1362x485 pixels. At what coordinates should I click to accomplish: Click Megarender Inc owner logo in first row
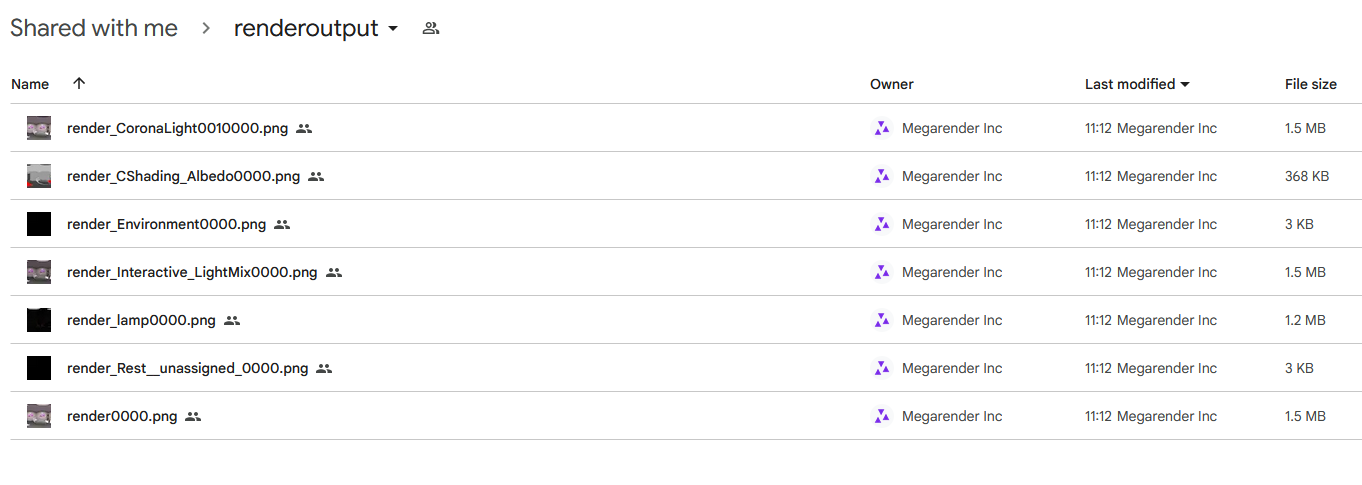(881, 128)
